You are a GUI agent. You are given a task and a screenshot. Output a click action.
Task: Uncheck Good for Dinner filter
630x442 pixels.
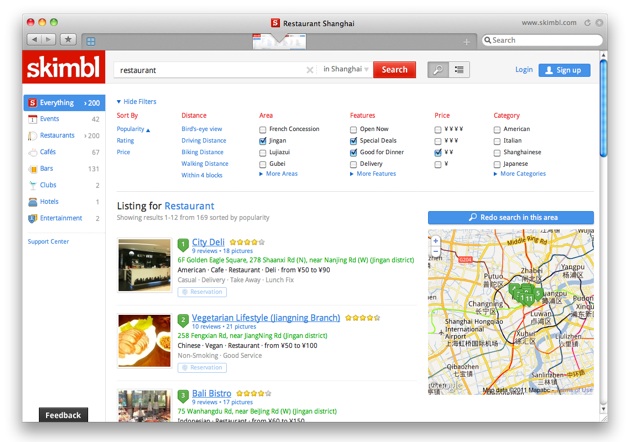pyautogui.click(x=353, y=153)
